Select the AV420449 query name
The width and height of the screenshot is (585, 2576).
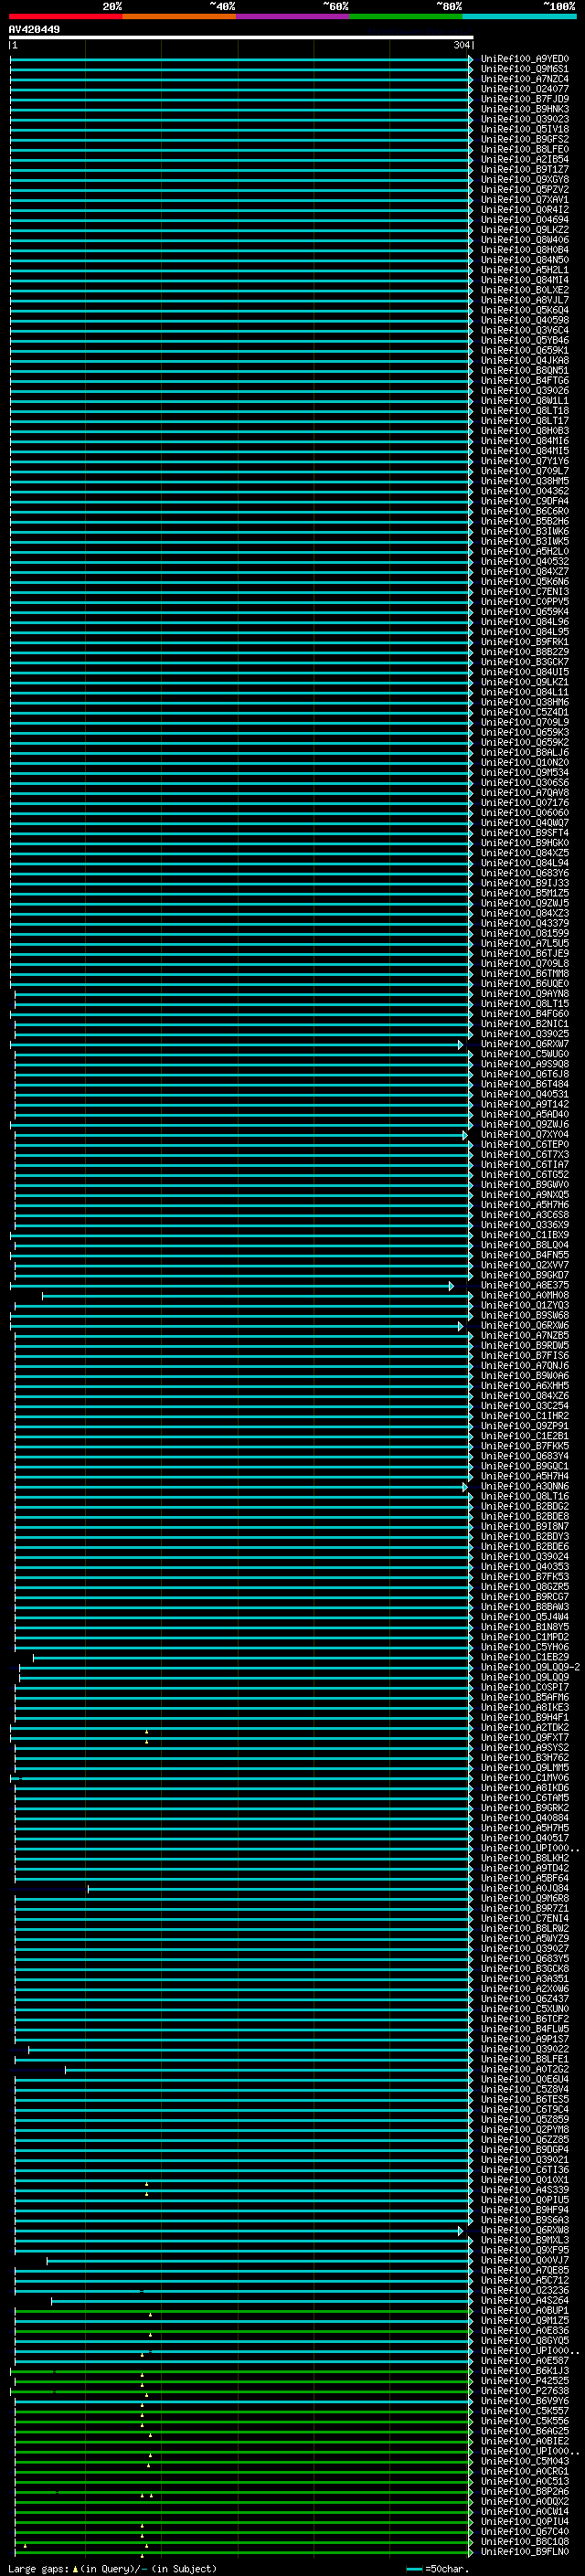point(34,29)
